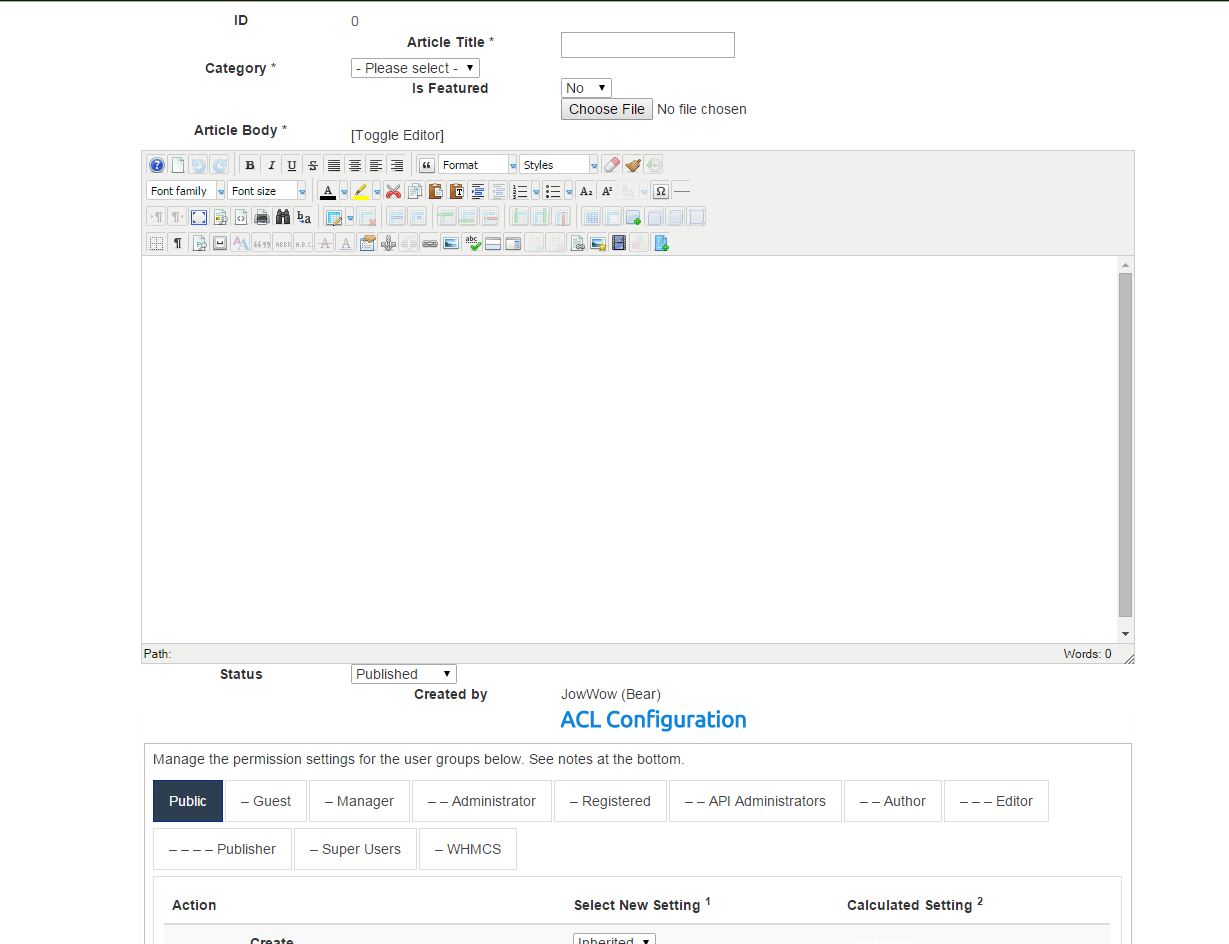Click the editor vertical scrollbar thumb

click(1125, 445)
